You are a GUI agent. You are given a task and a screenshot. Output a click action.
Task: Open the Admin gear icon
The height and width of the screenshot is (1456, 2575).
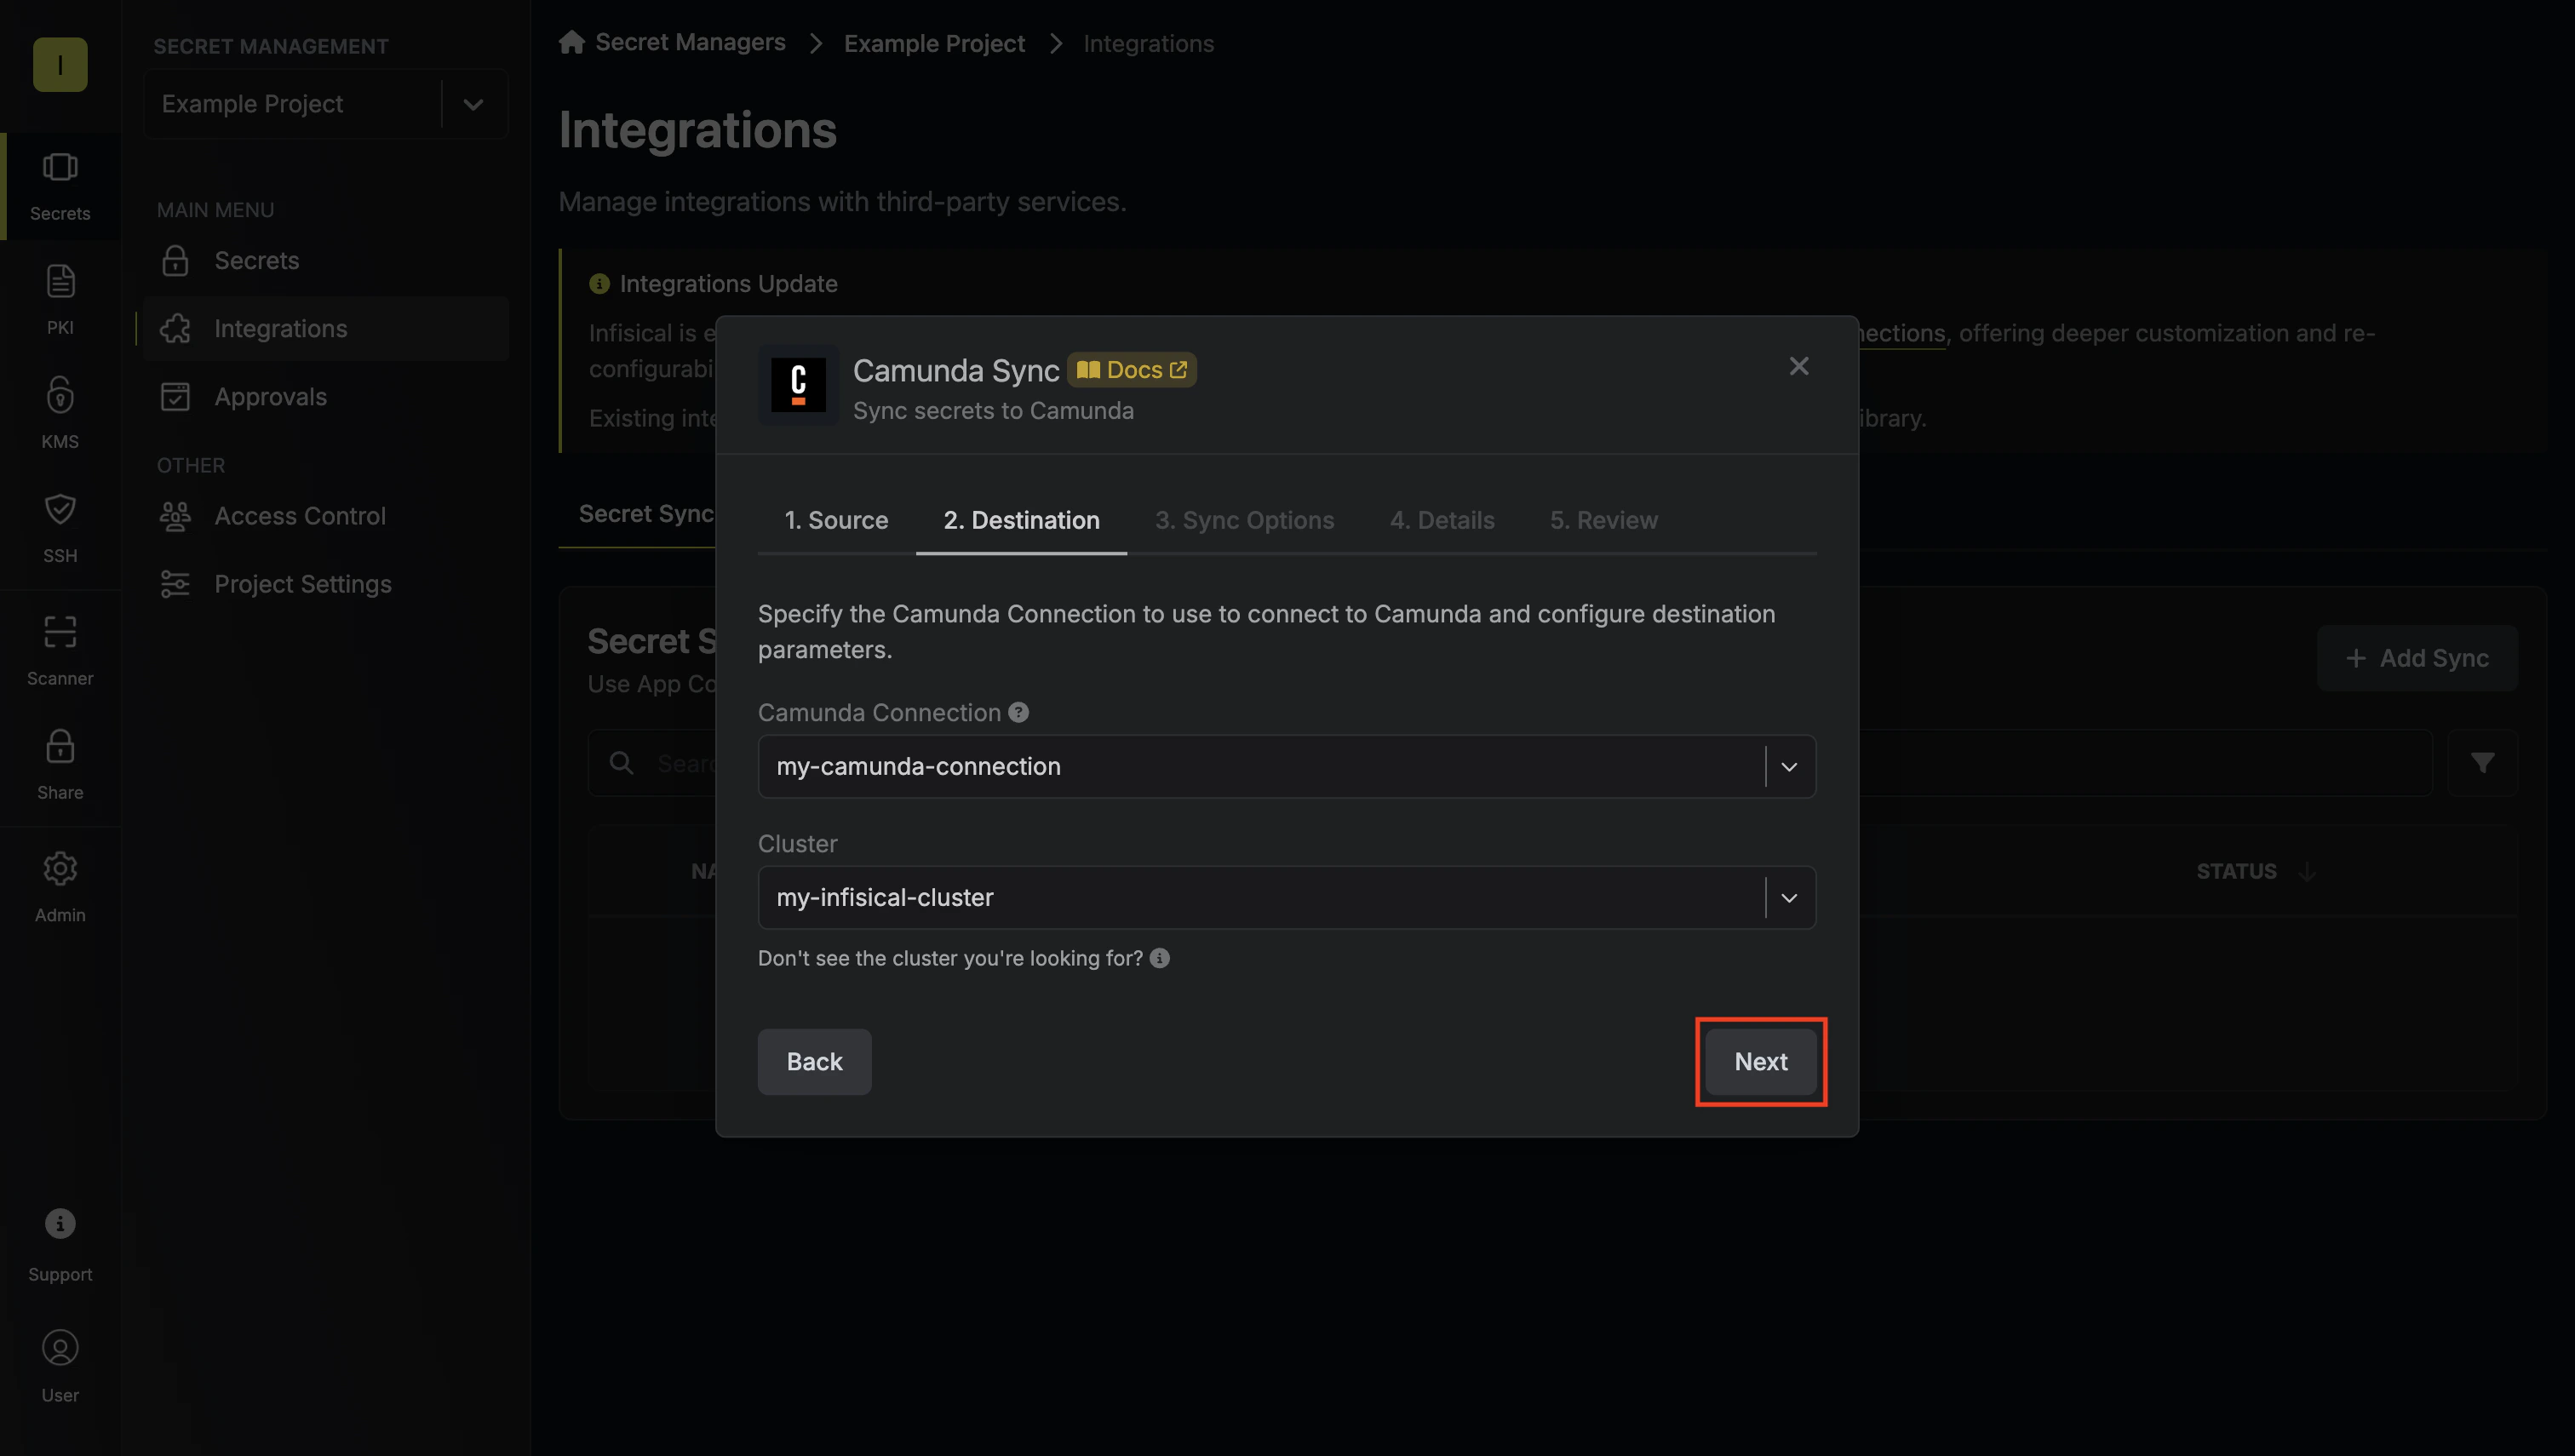click(x=60, y=868)
